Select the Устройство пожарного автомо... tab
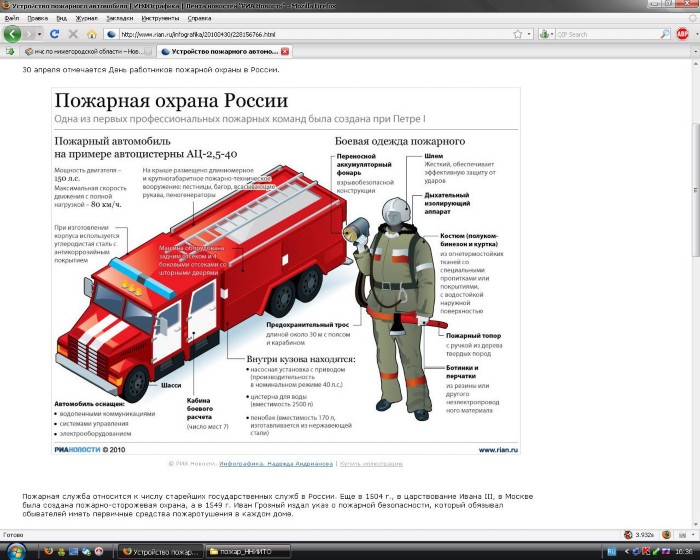The width and height of the screenshot is (700, 560). click(225, 51)
